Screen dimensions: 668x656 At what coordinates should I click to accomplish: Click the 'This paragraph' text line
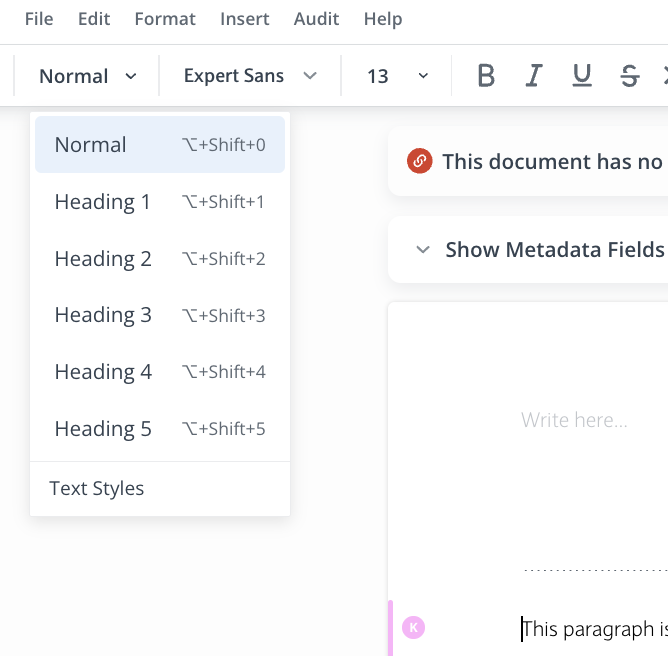(x=595, y=629)
